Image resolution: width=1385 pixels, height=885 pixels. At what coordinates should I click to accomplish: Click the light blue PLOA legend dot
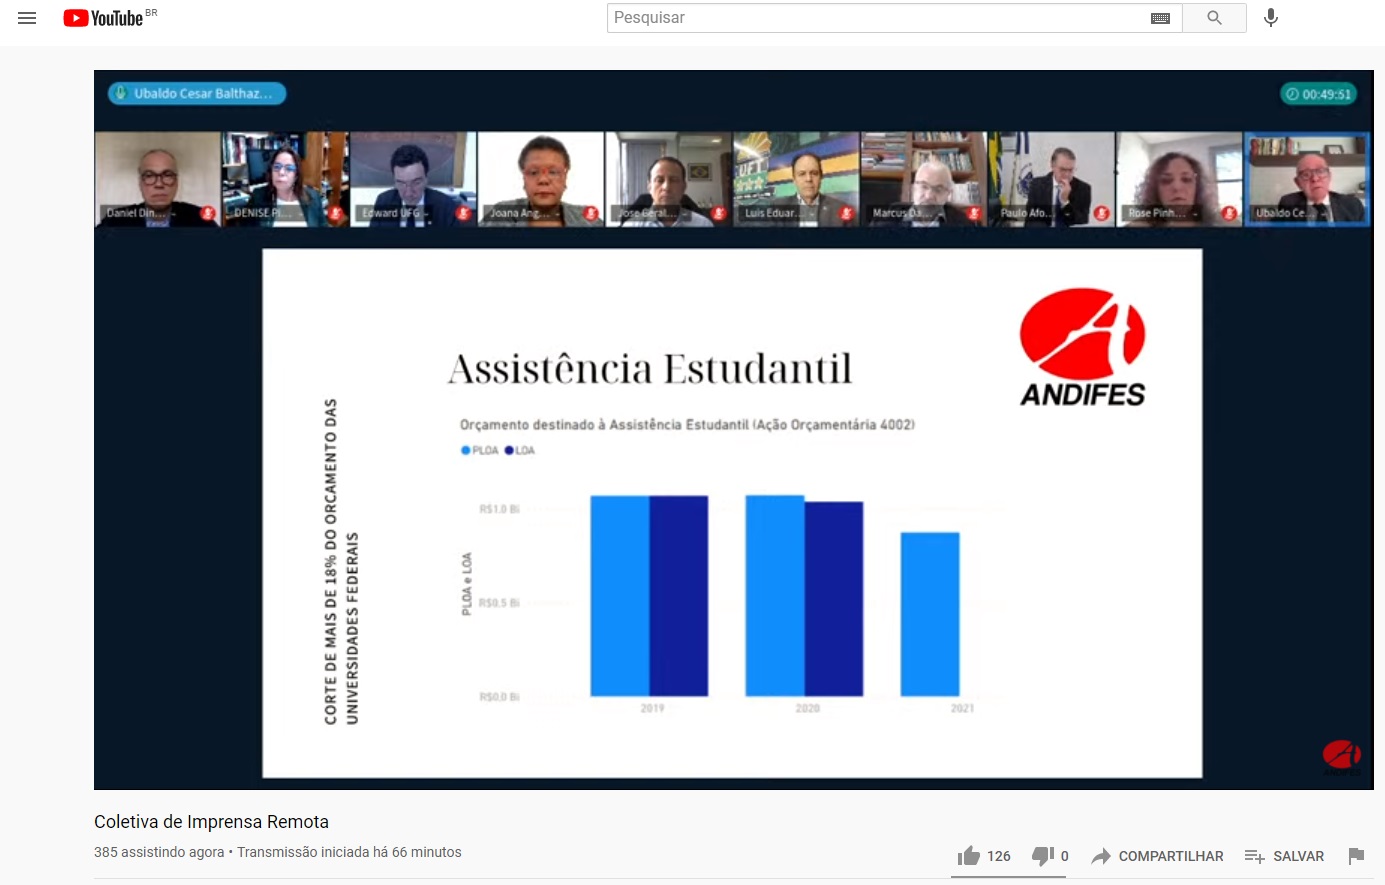pyautogui.click(x=465, y=450)
